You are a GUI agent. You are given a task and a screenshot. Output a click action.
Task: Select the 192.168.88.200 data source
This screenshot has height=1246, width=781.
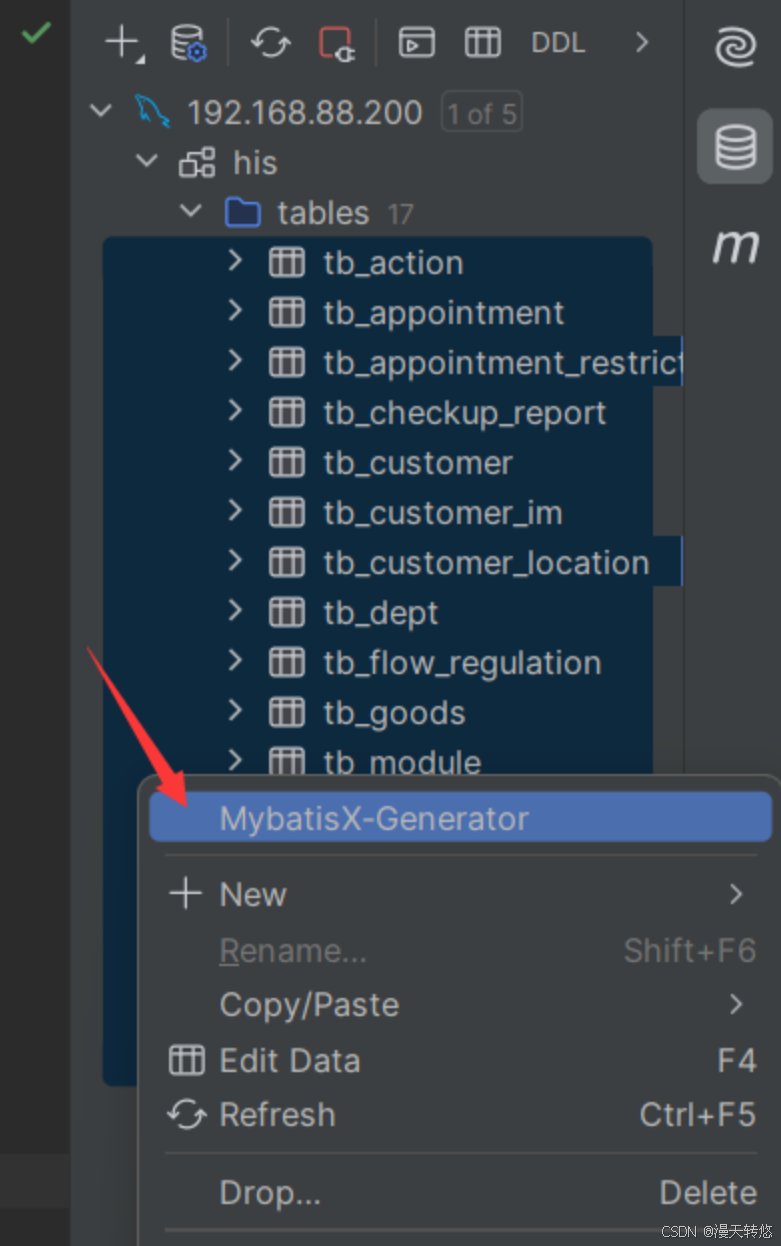tap(305, 113)
